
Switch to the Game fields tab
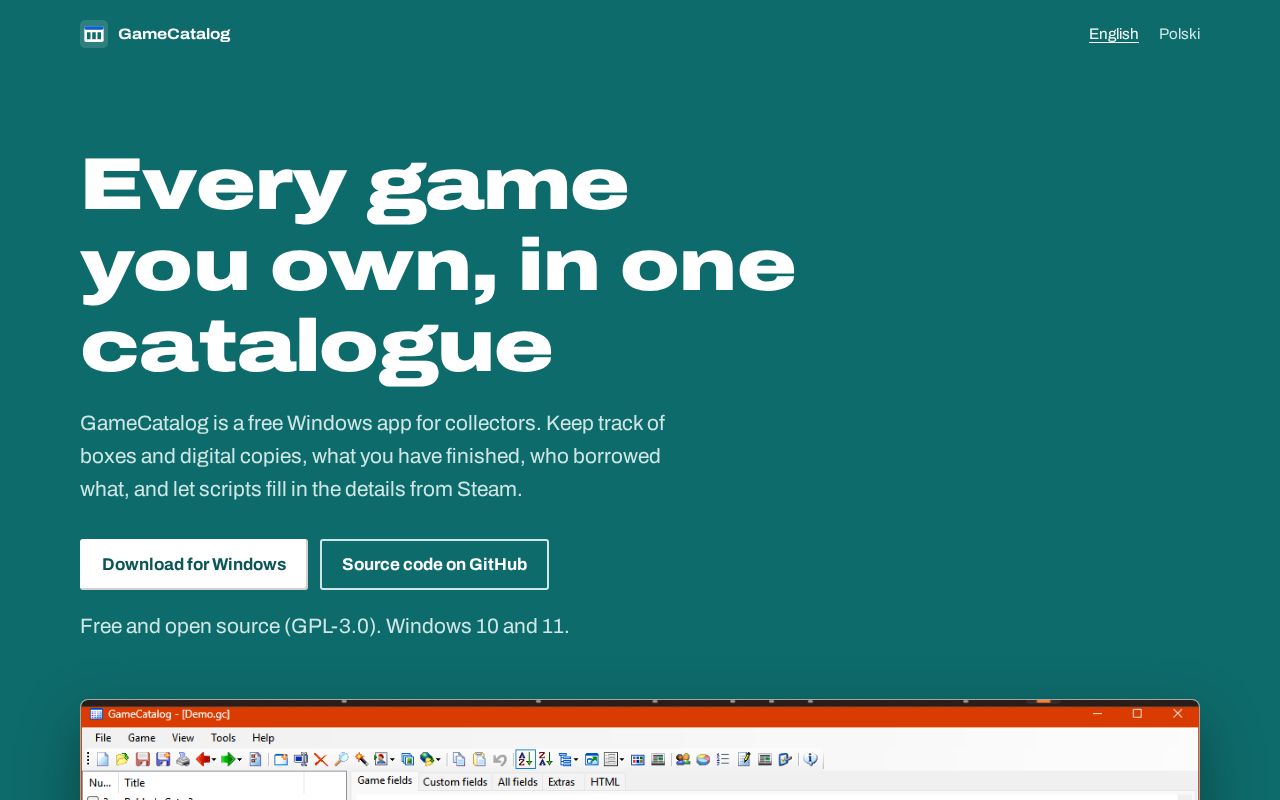pyautogui.click(x=385, y=781)
